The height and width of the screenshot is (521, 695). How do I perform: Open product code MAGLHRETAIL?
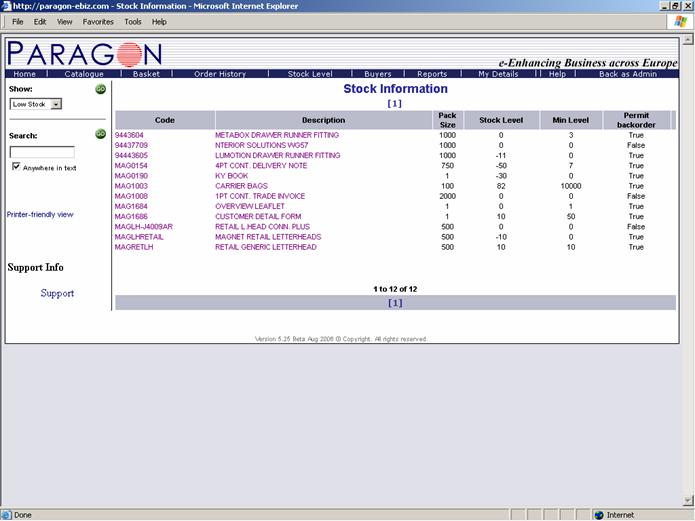point(139,237)
